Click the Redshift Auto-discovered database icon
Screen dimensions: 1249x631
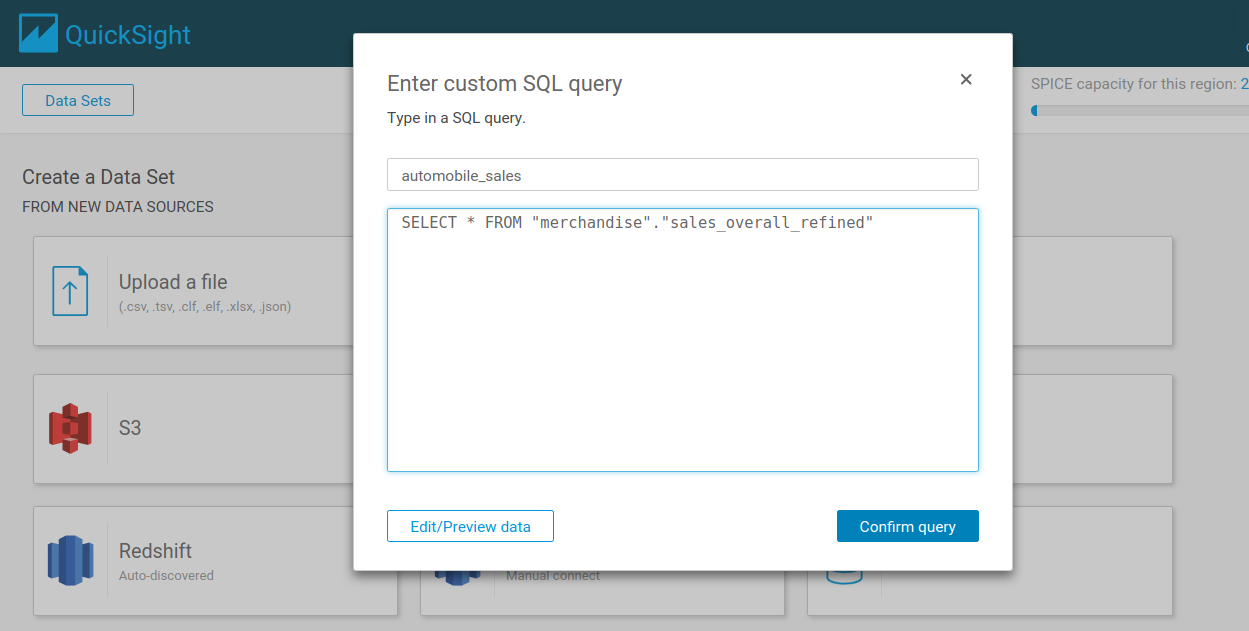tap(71, 560)
